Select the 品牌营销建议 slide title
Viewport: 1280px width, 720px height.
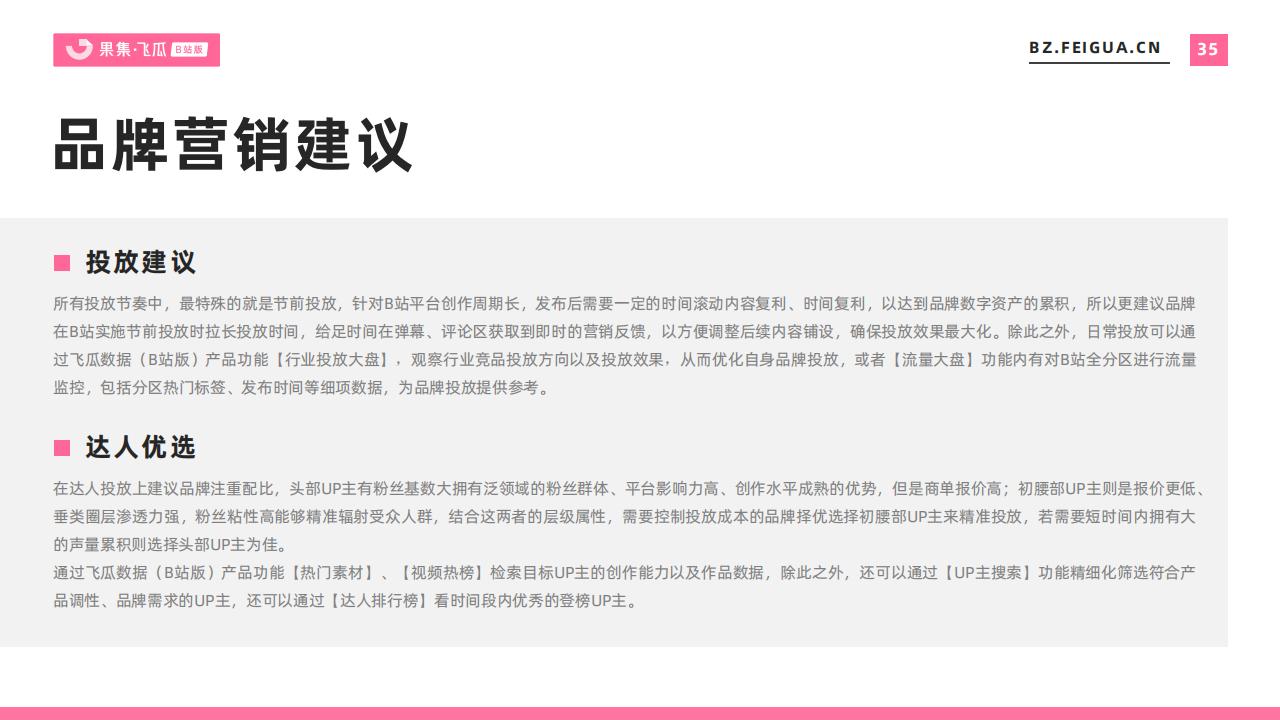click(x=233, y=146)
